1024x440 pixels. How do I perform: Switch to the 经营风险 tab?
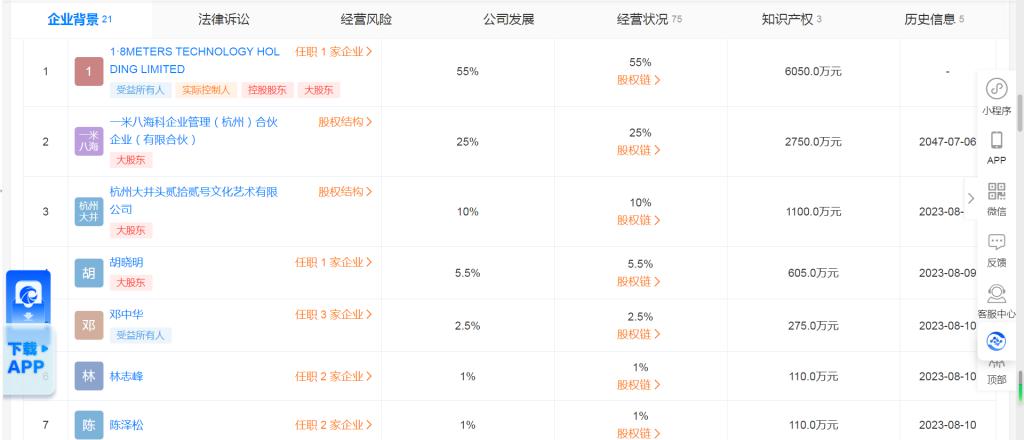[x=366, y=19]
